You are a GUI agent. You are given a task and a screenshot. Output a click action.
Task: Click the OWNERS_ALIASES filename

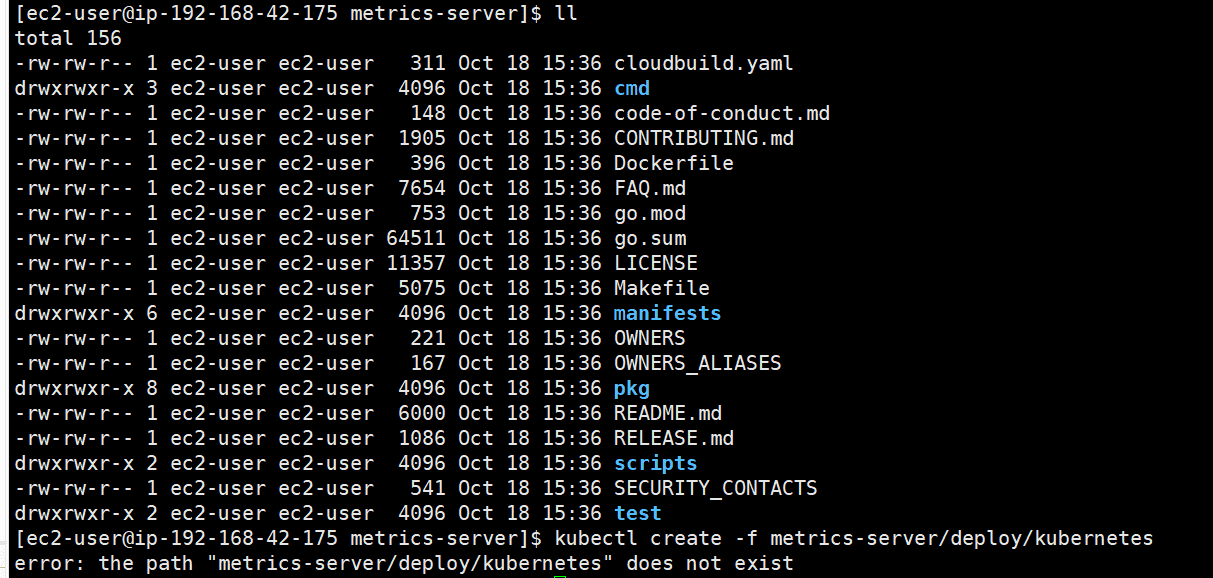[697, 363]
